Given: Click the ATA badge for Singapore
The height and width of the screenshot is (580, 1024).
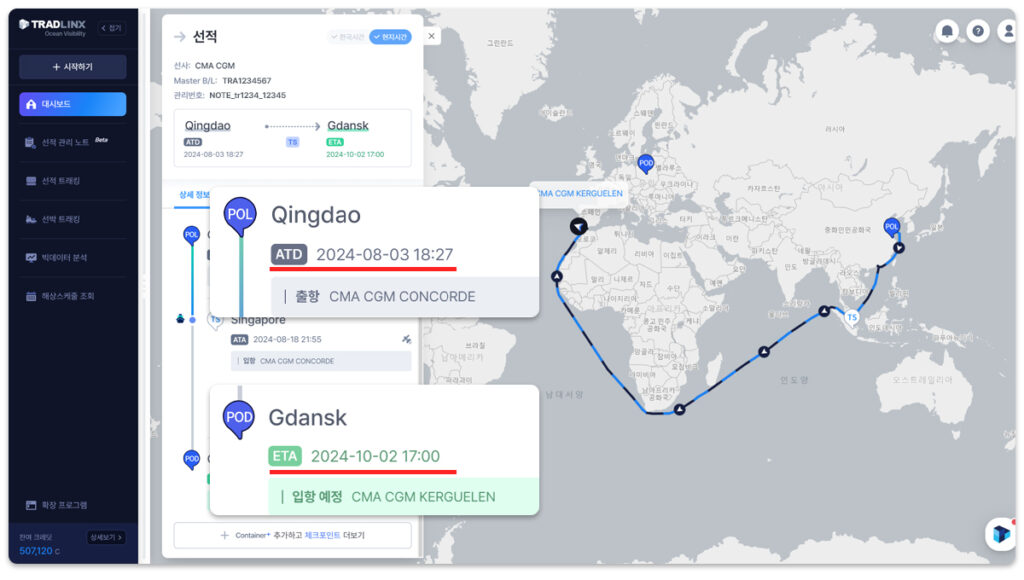Looking at the screenshot, I should tap(240, 340).
